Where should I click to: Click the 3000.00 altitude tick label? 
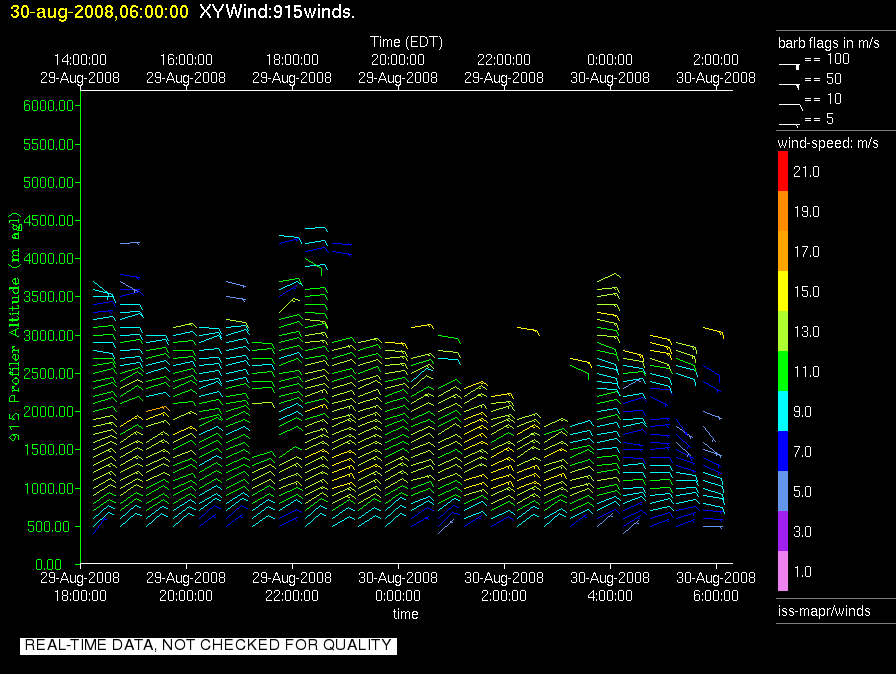coord(49,335)
